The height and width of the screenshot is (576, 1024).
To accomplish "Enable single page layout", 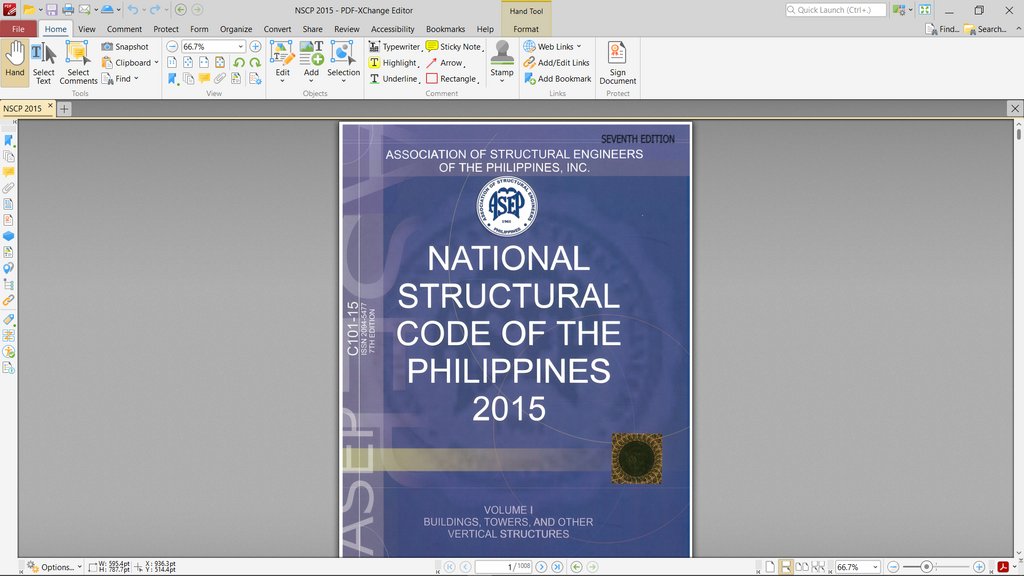I will (770, 567).
